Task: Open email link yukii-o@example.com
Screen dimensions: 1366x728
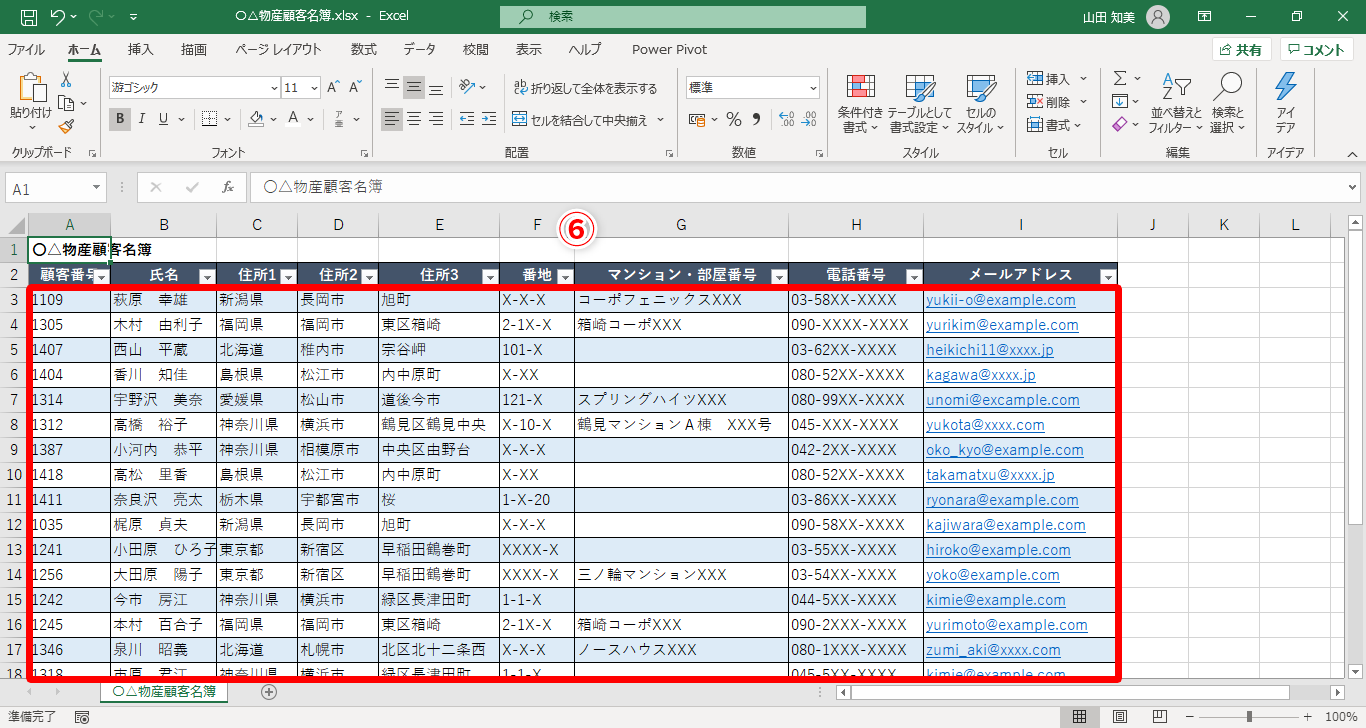Action: click(1001, 300)
